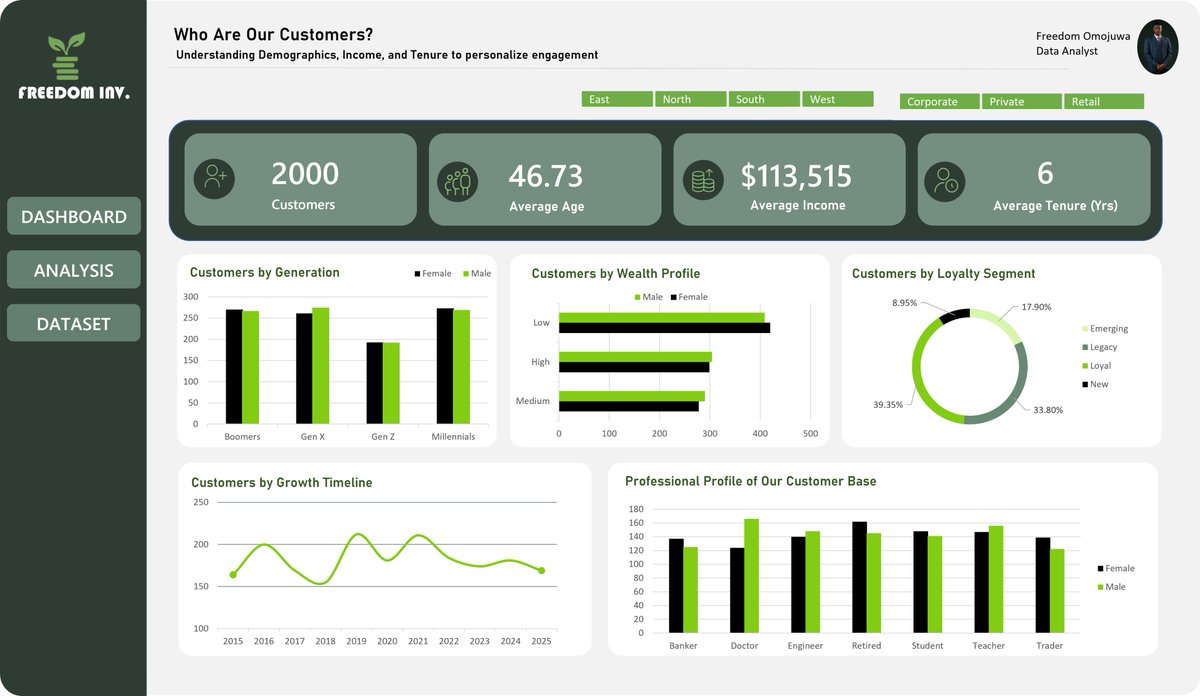Click the Doctor male bar
The image size is (1200, 696).
(752, 578)
